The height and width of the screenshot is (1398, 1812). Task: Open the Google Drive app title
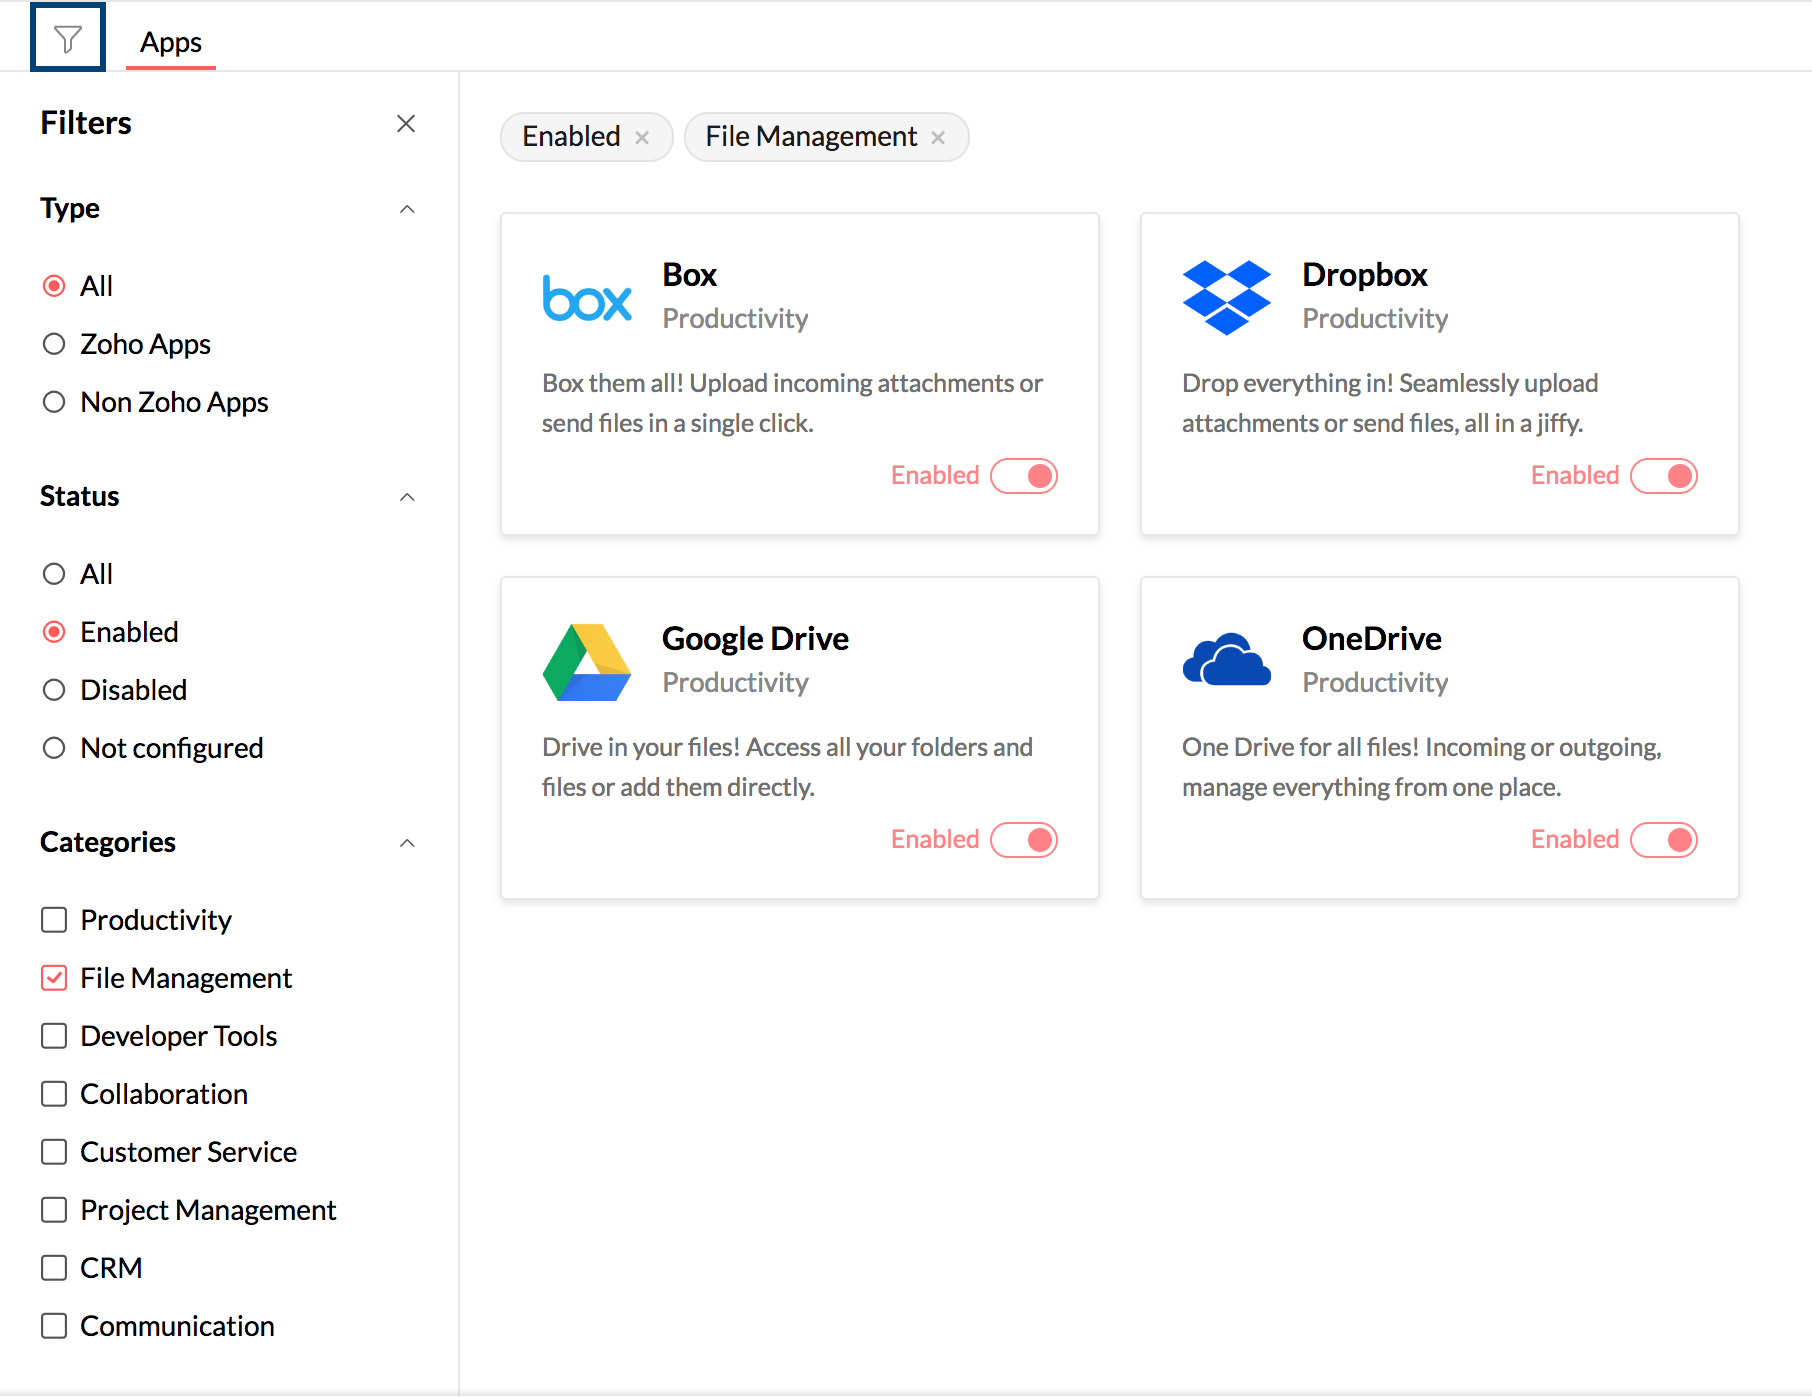pos(755,638)
